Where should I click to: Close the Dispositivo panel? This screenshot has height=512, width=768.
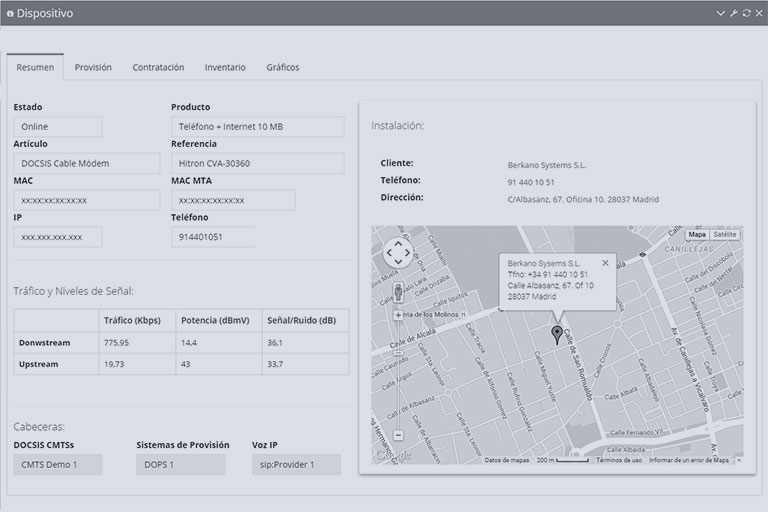759,13
